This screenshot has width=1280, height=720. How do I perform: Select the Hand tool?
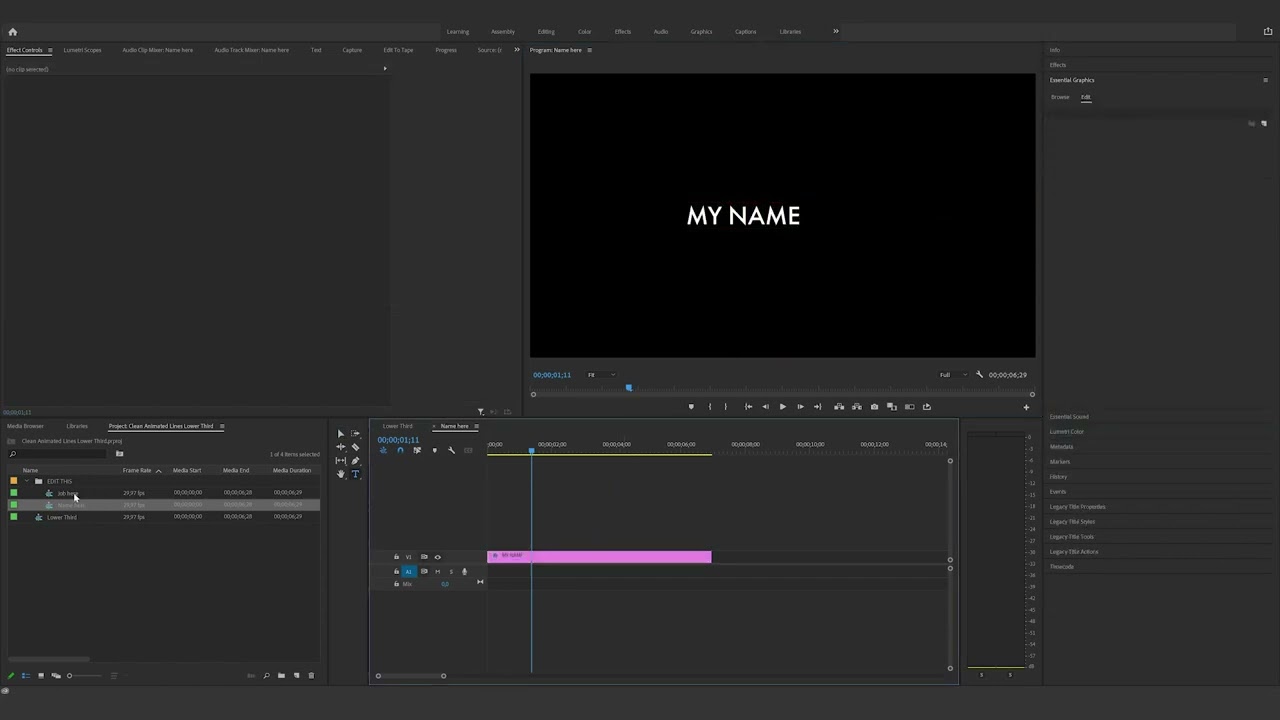(340, 474)
